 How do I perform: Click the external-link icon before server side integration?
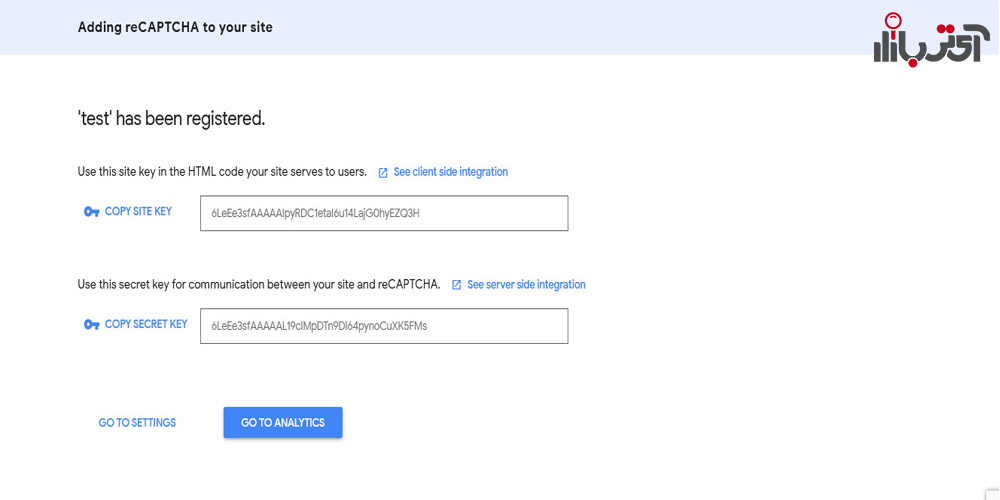tap(456, 285)
